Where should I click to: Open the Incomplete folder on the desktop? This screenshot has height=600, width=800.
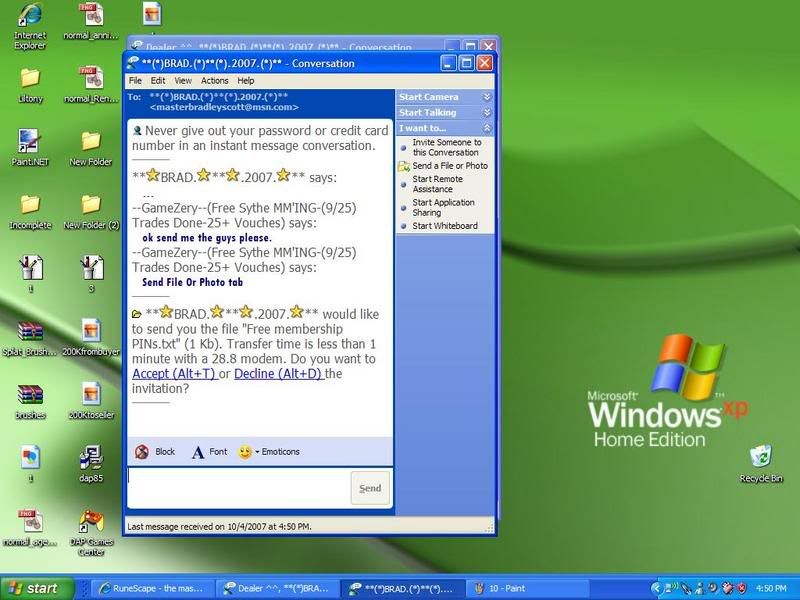(30, 211)
